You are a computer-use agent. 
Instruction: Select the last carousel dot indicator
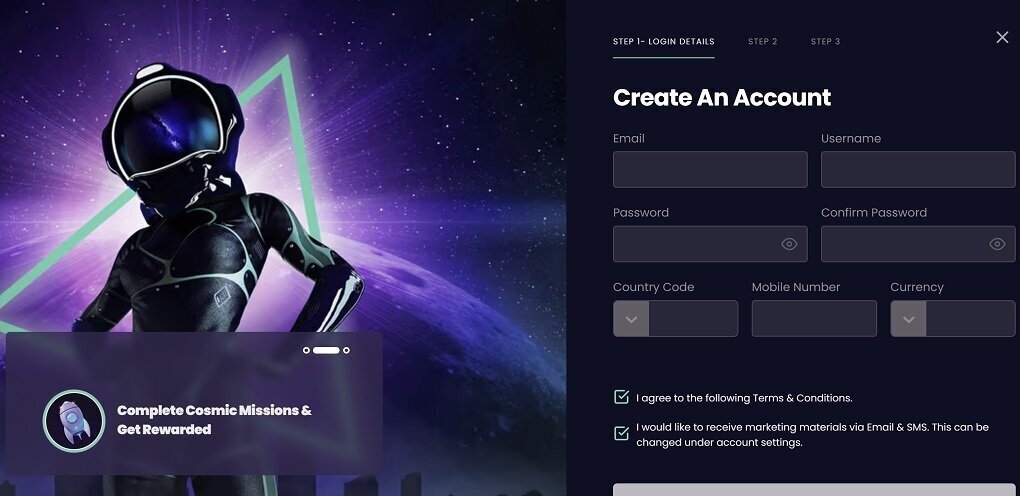tap(346, 350)
